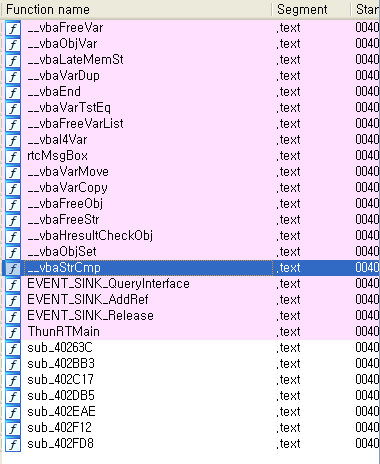380x464 pixels.
Task: Click the function icon beside sub_402FD8
Action: click(x=13, y=444)
